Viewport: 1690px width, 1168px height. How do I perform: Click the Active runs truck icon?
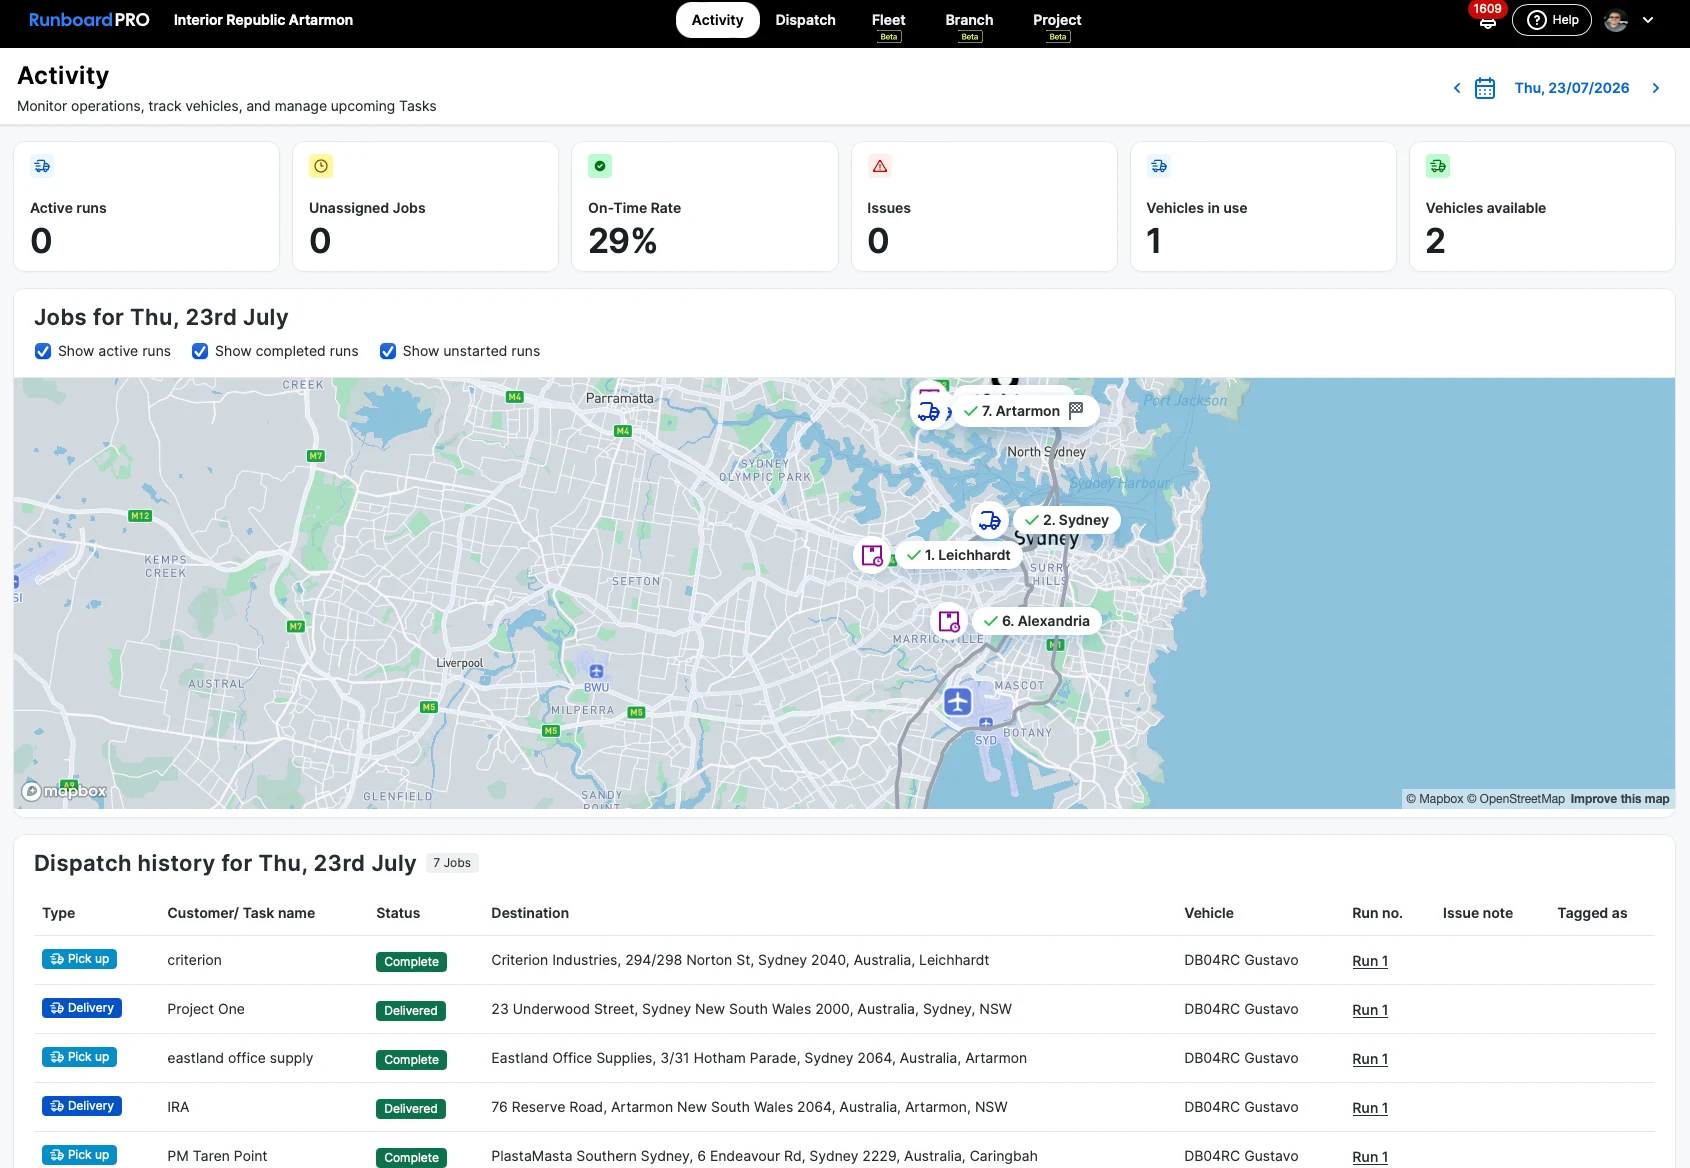tap(42, 166)
